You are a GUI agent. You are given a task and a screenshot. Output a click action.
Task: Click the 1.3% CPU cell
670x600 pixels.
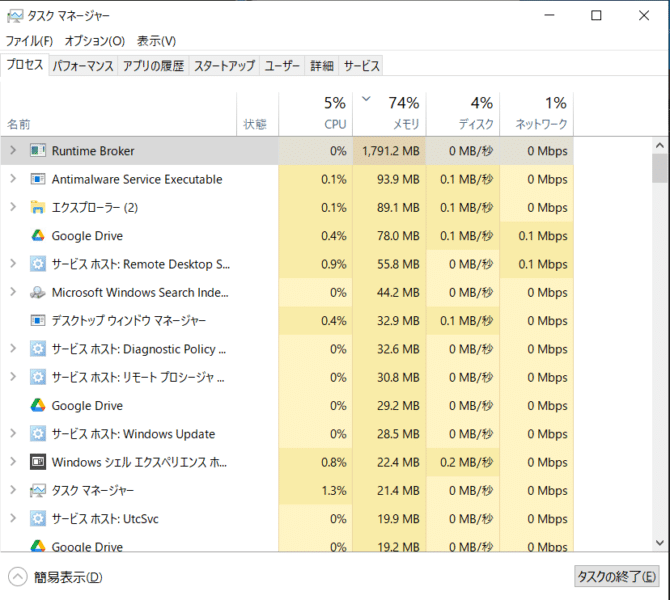point(316,490)
